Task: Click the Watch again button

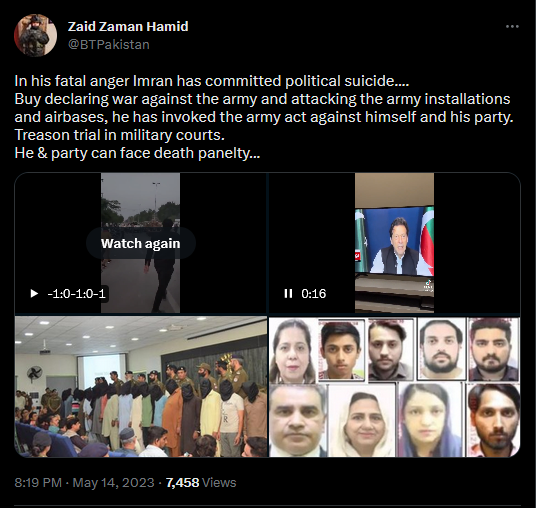Action: pos(140,243)
